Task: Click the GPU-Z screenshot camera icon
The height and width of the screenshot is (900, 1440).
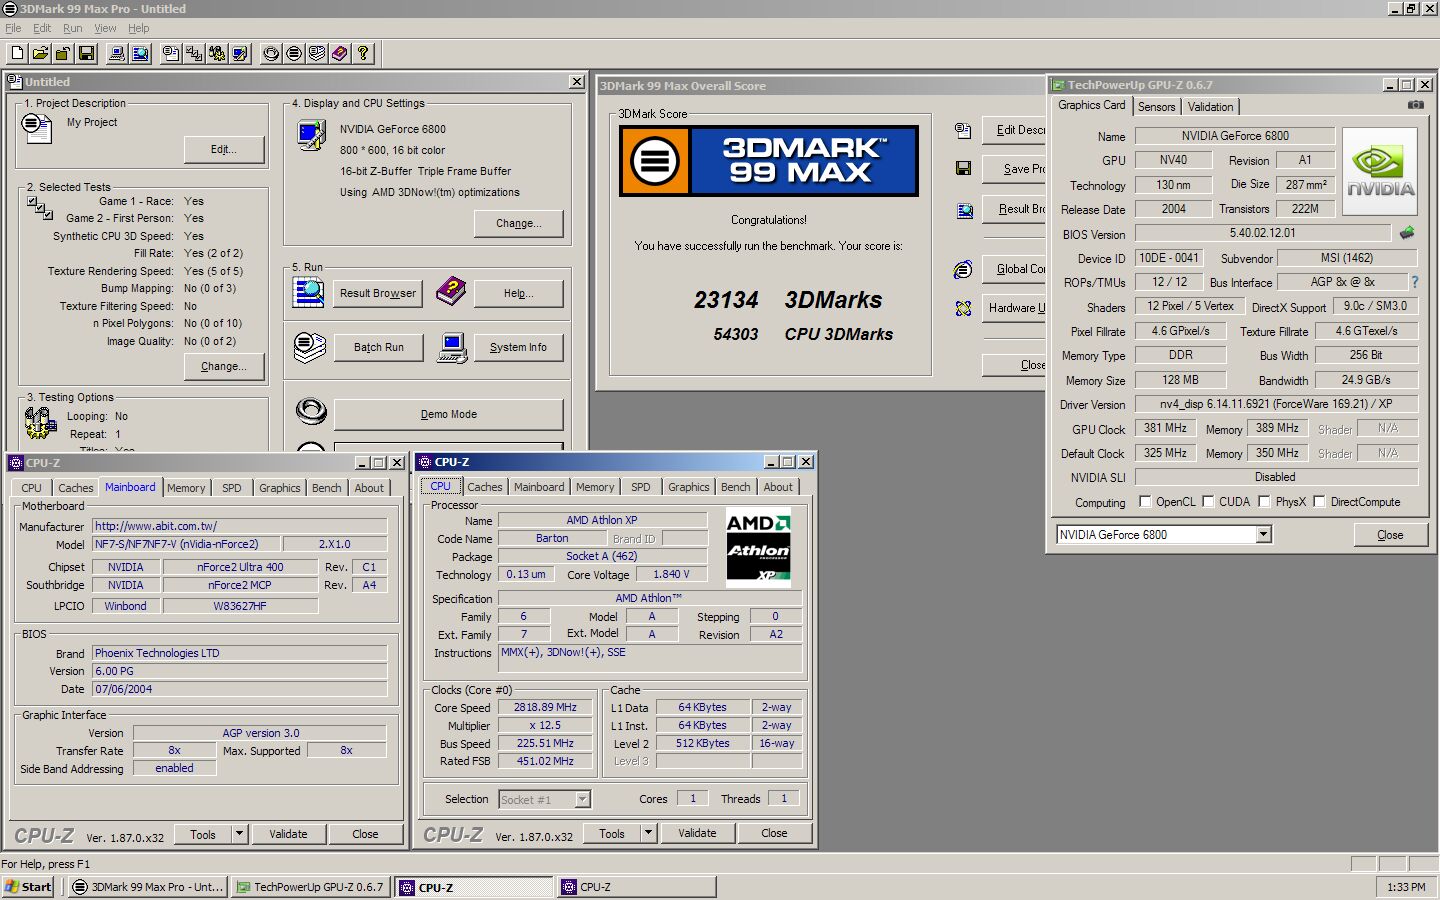Action: click(x=1416, y=105)
